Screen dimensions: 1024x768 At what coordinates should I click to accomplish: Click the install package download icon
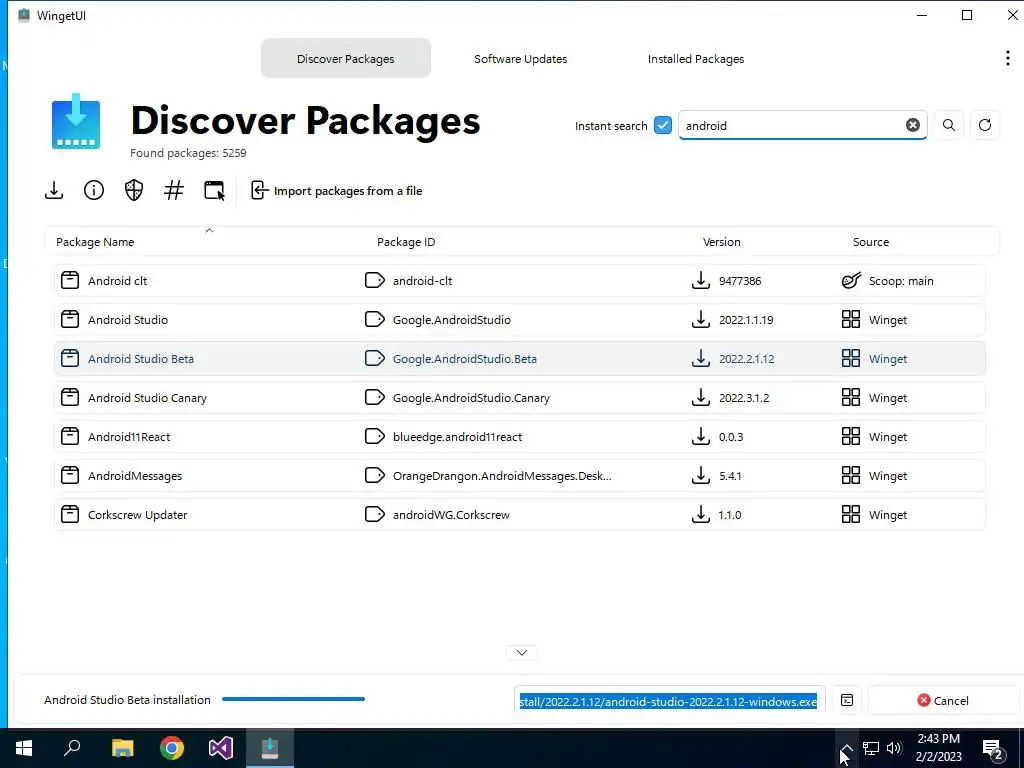coord(54,191)
